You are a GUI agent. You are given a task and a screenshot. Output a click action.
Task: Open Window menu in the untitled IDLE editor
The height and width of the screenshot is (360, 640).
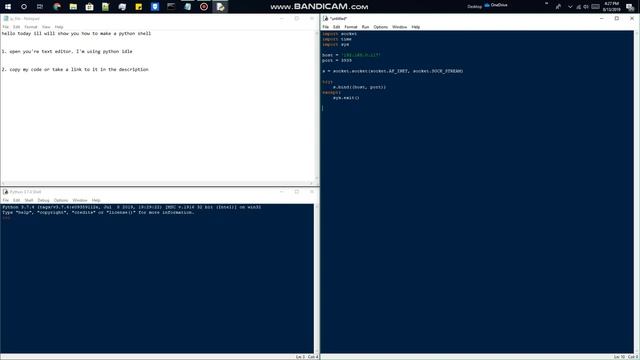[x=399, y=27]
